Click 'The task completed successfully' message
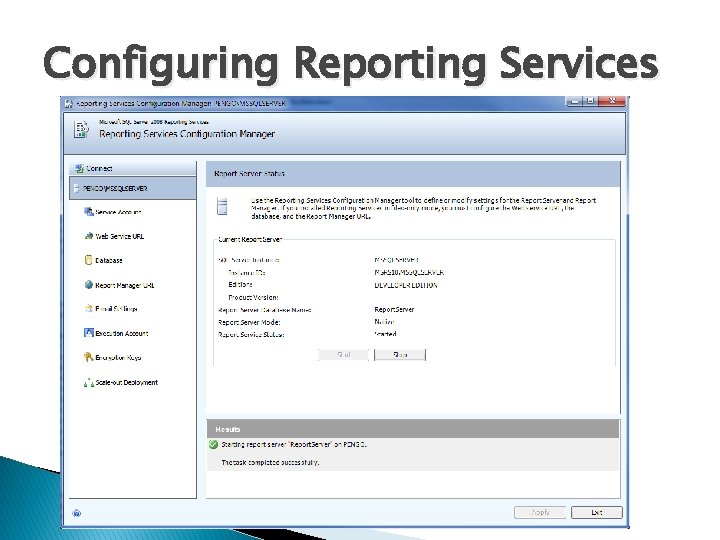720x540 pixels. (270, 462)
